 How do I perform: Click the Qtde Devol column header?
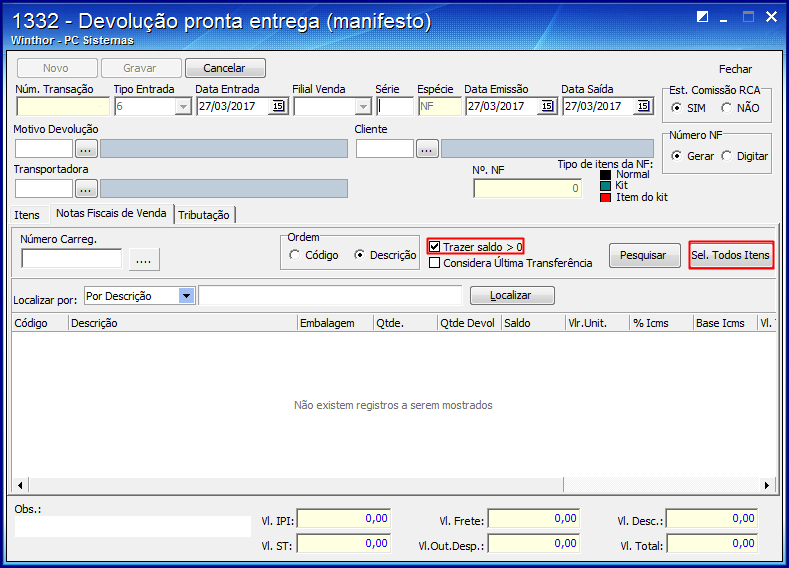[x=469, y=323]
